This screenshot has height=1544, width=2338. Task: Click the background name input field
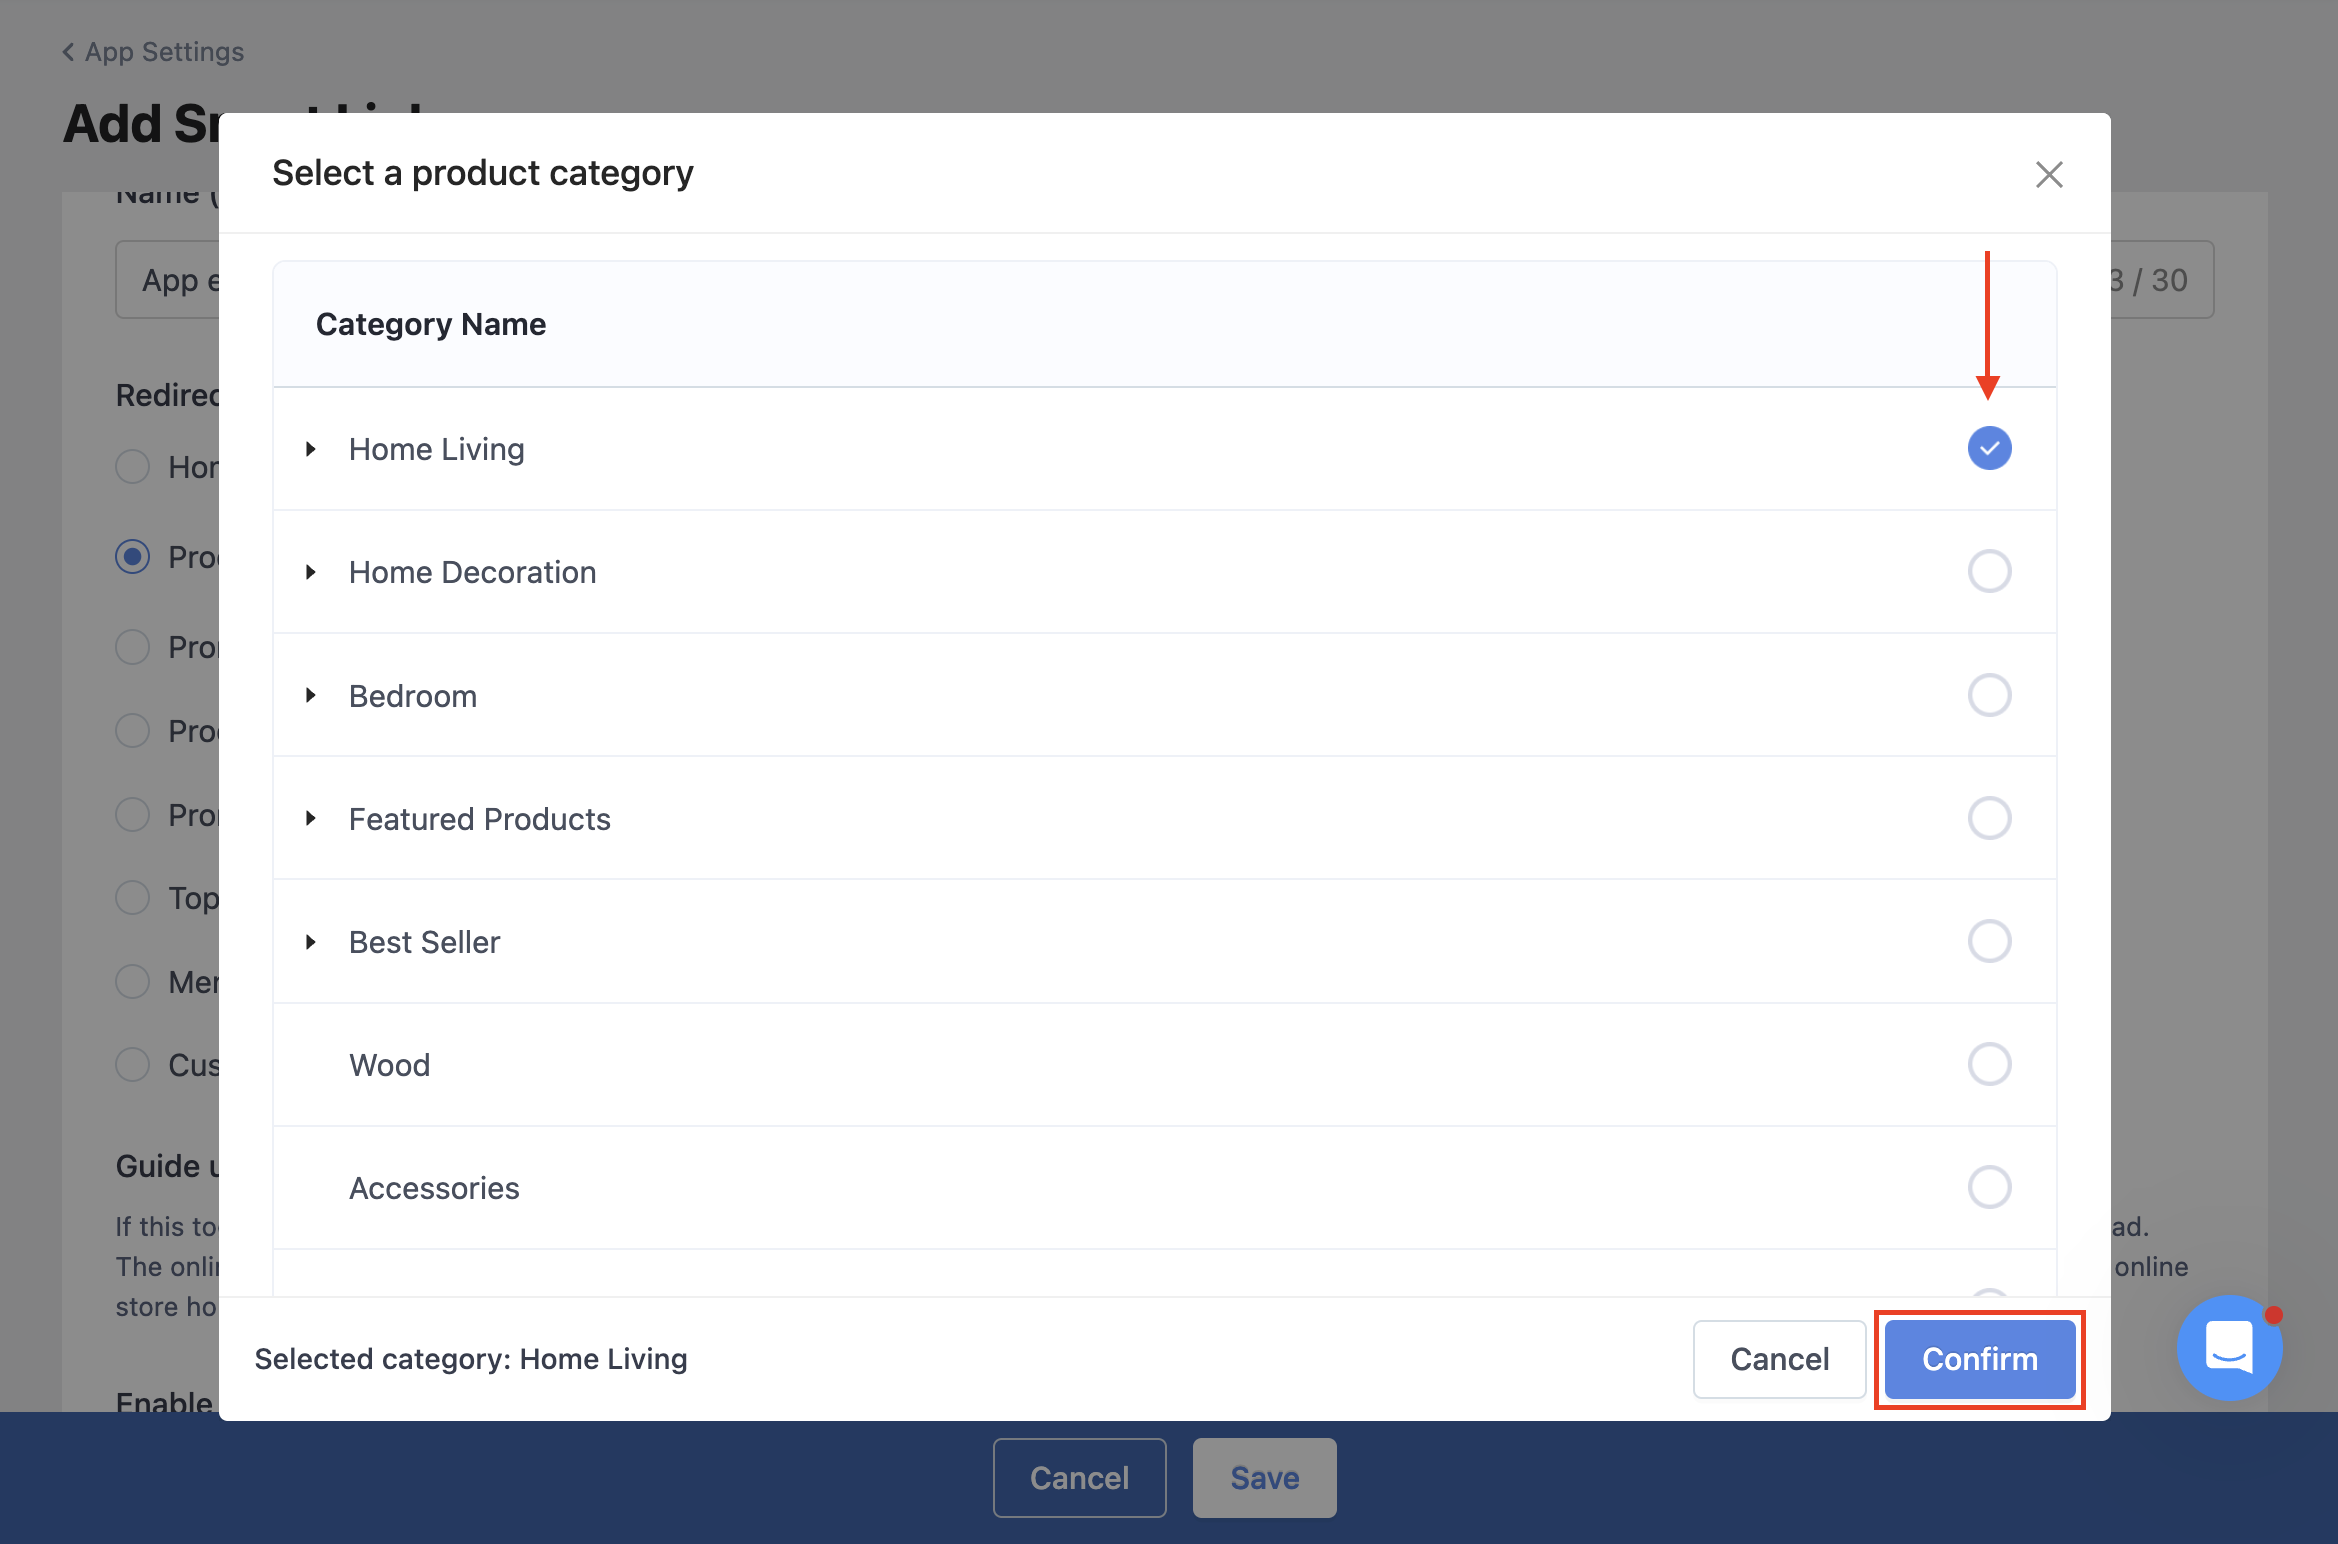(167, 280)
